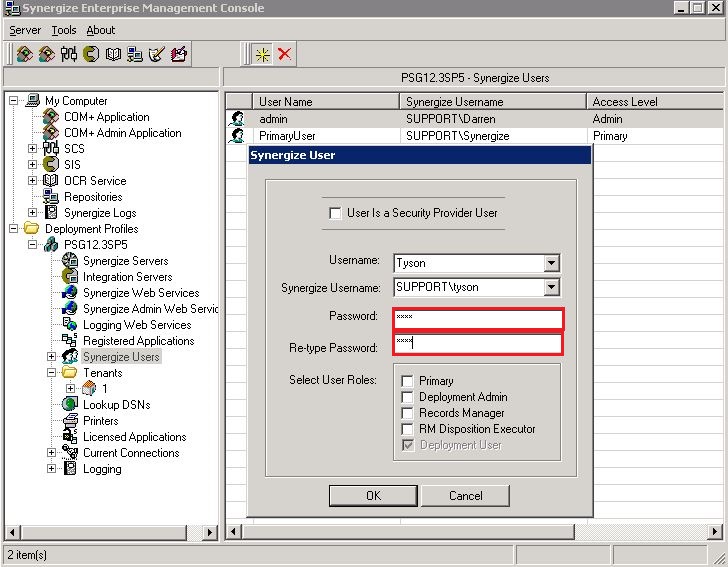Collapse the Tenants folder node

click(x=52, y=372)
